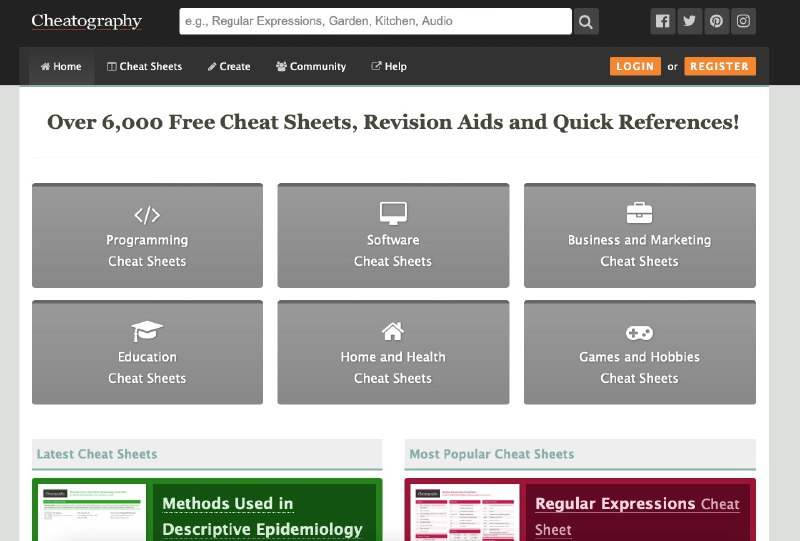The image size is (800, 541).
Task: Click the Education graduation cap icon
Action: pyautogui.click(x=147, y=331)
